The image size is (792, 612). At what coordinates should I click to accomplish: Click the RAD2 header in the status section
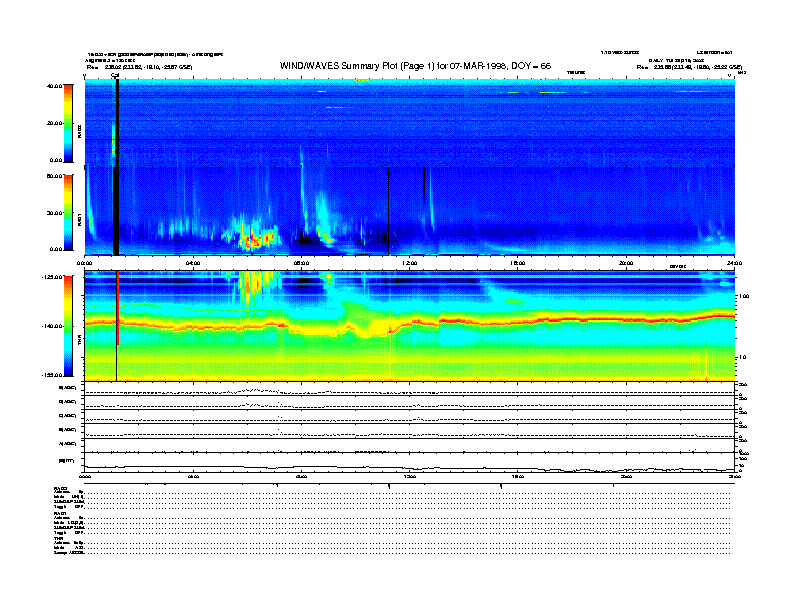coord(60,488)
